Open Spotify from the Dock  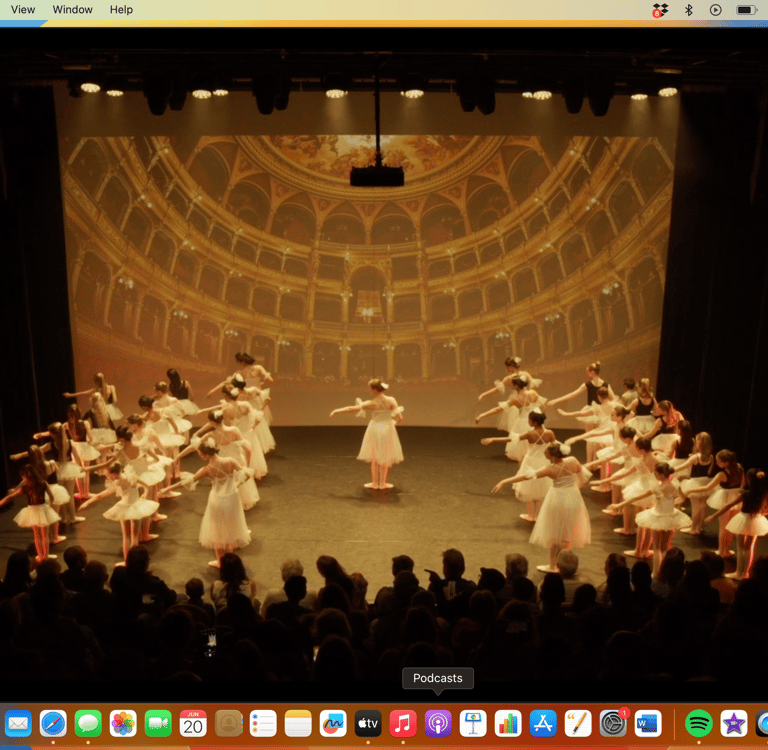click(x=699, y=723)
